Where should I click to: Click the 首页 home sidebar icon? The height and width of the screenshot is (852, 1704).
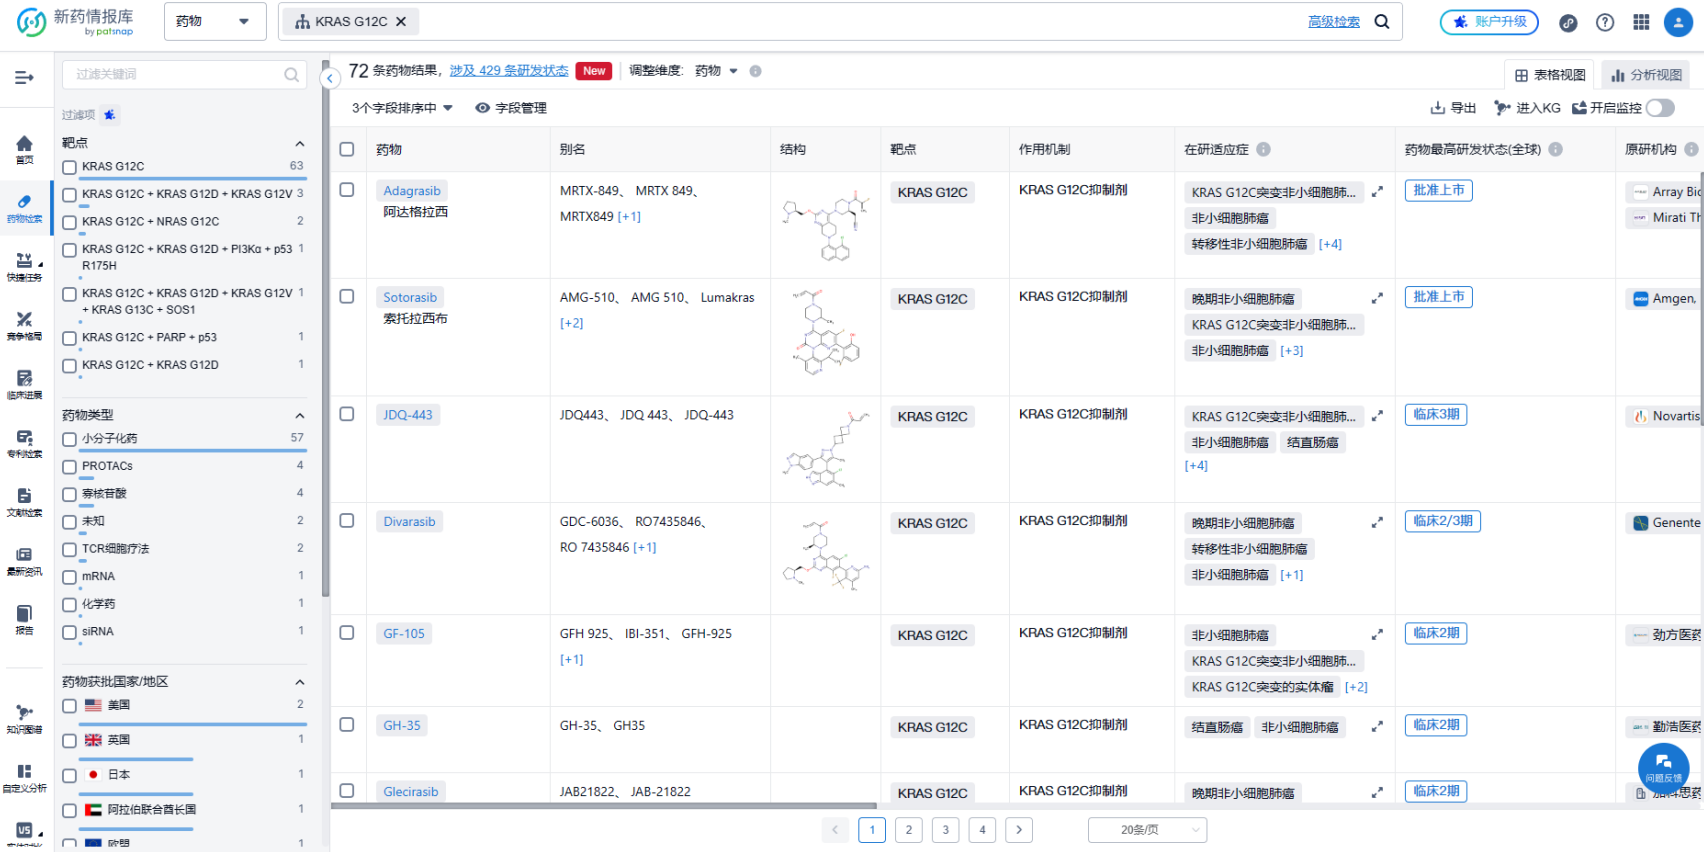point(24,149)
